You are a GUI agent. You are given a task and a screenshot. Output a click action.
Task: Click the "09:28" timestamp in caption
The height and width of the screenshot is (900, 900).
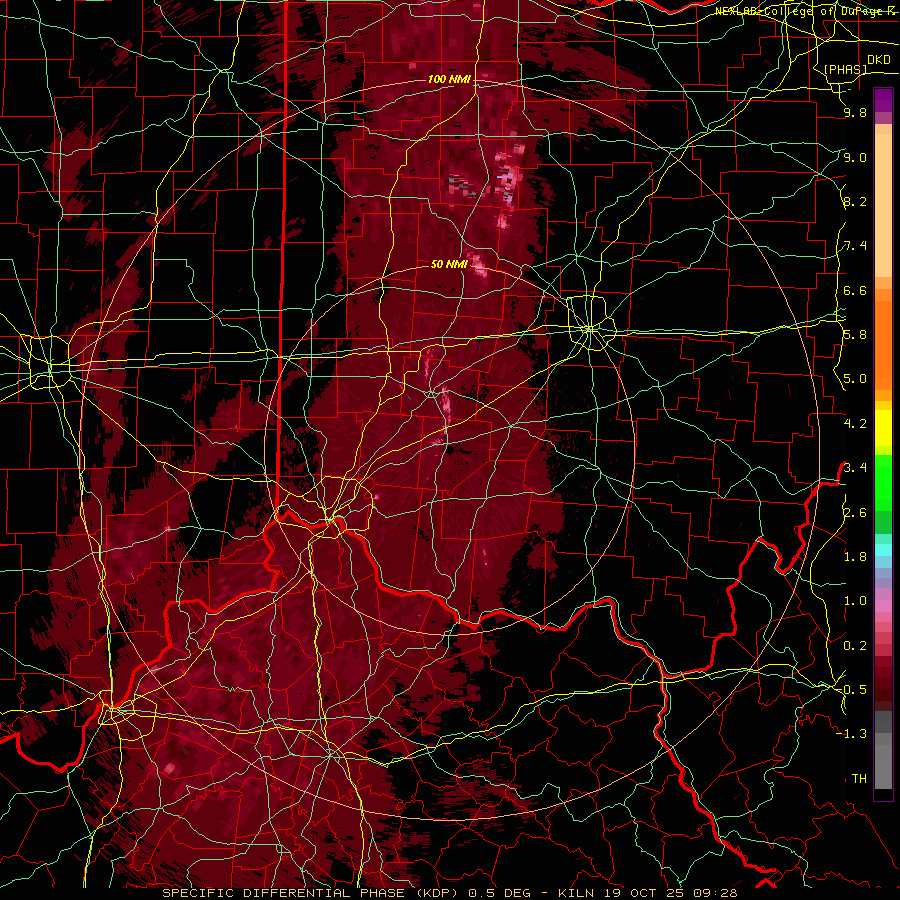[x=713, y=893]
